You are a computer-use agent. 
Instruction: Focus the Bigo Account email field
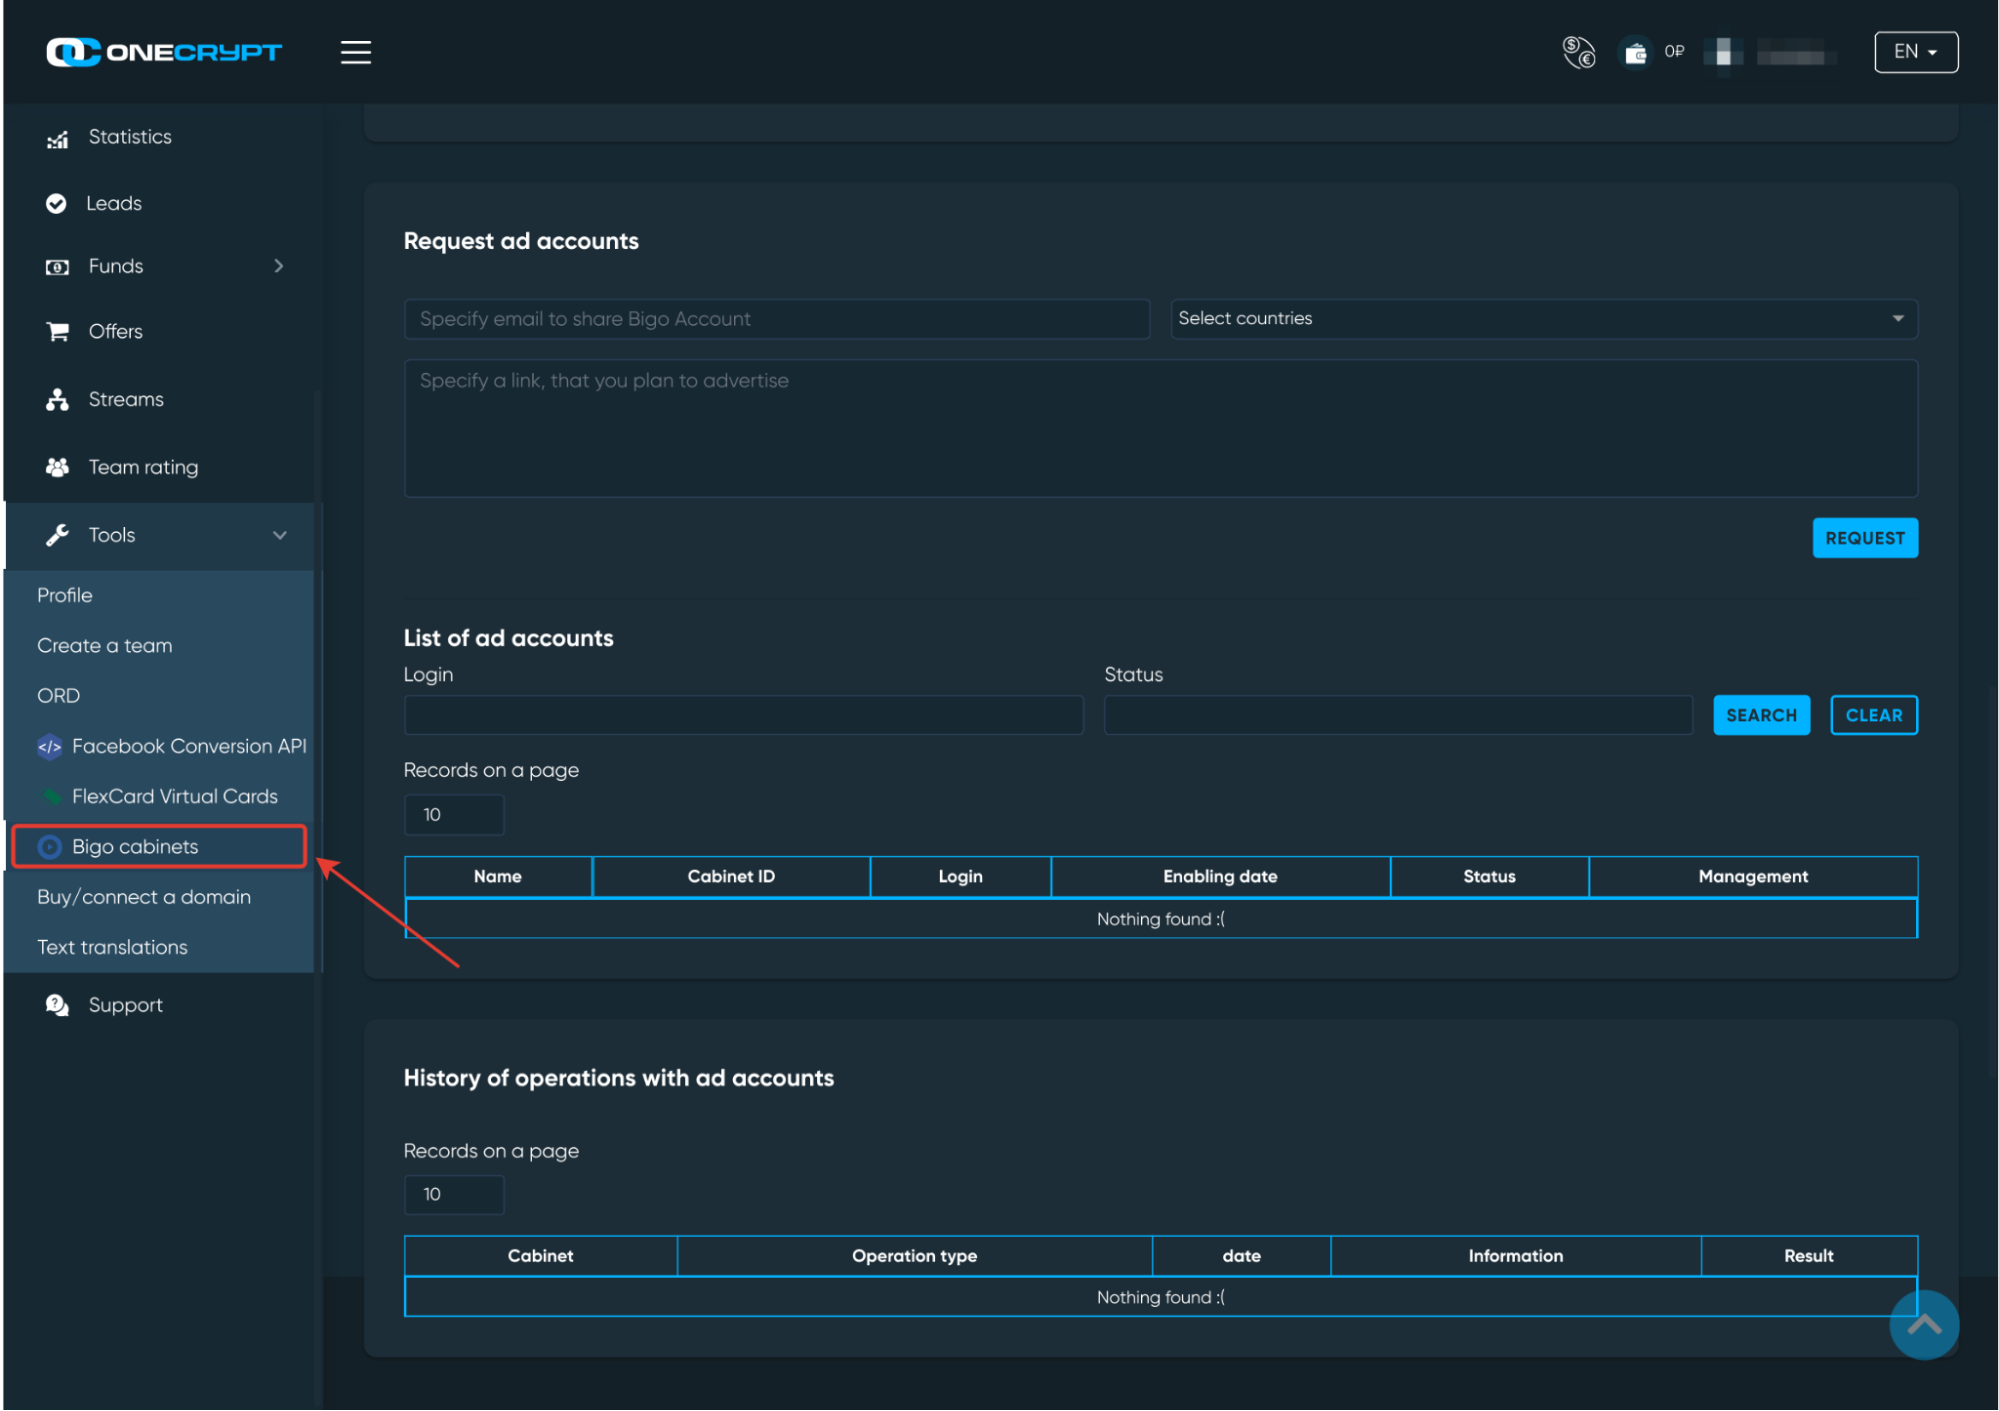(x=777, y=319)
